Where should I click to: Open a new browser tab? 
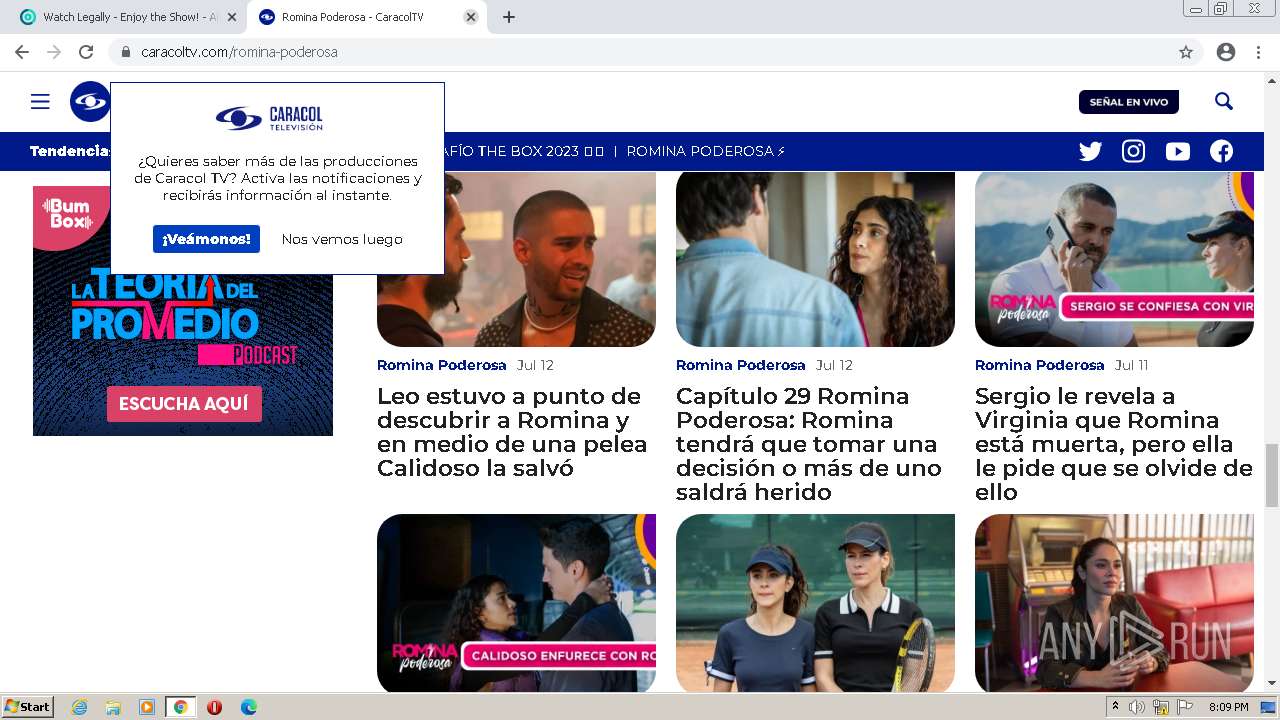point(508,17)
